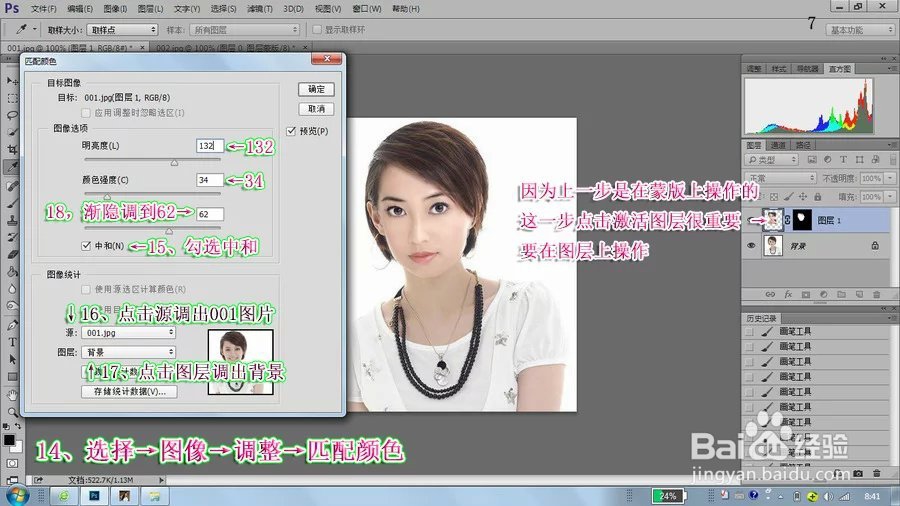Select the Clone Stamp tool
The height and width of the screenshot is (506, 900).
tap(11, 220)
